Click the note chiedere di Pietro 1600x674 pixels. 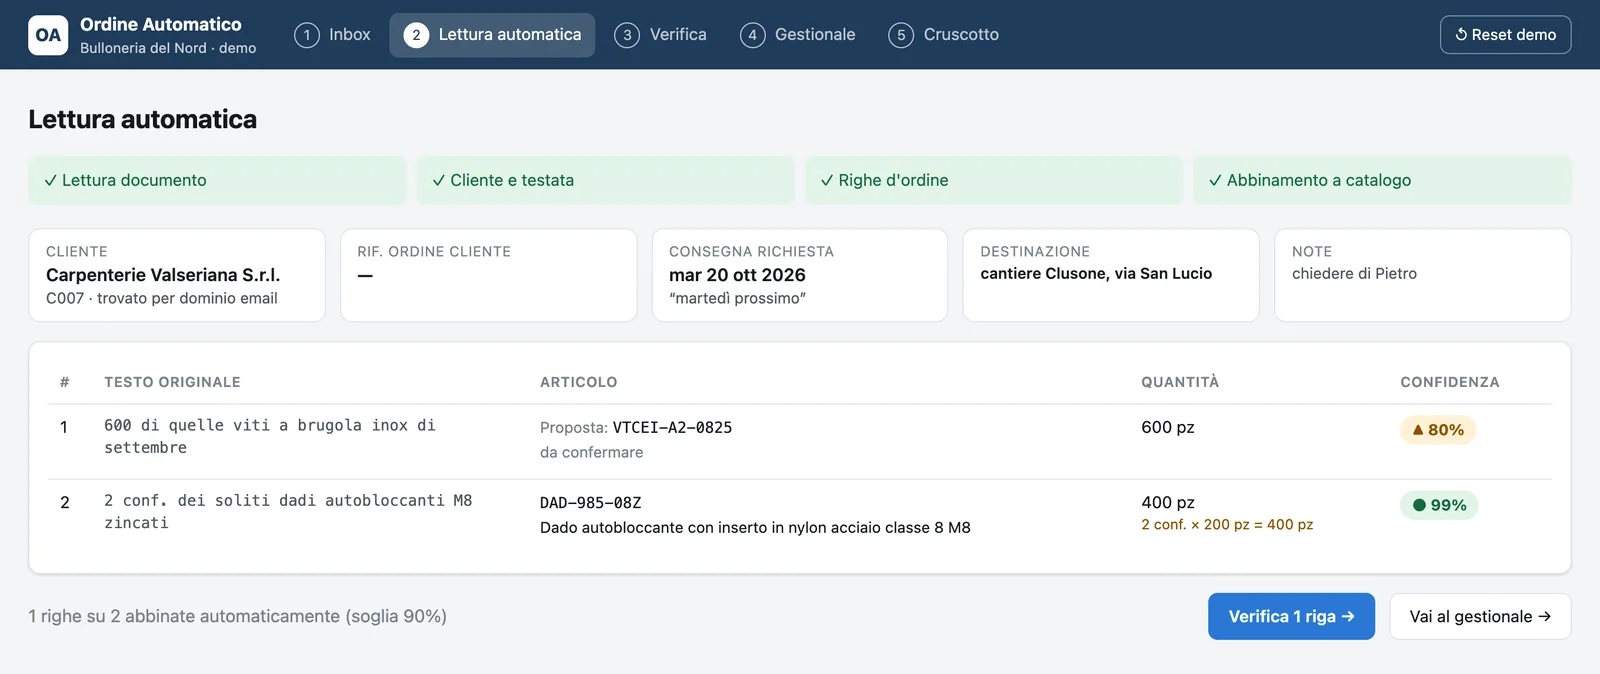[1354, 273]
